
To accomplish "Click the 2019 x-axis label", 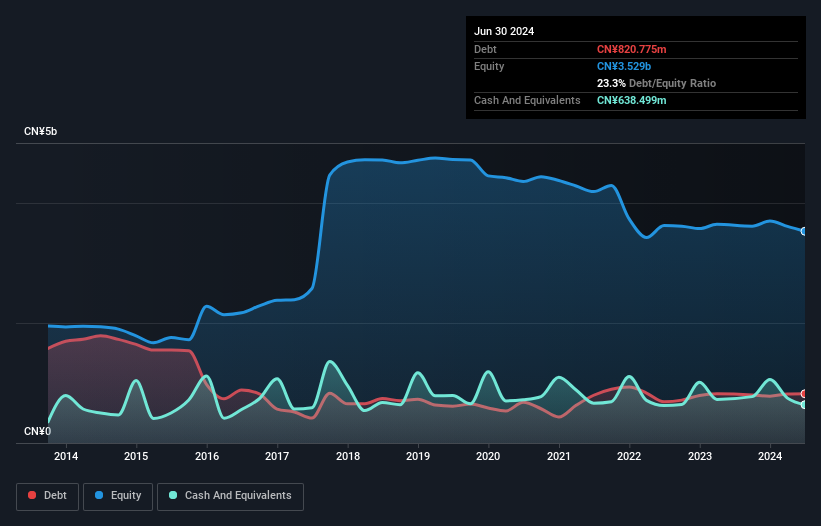I will pos(418,456).
